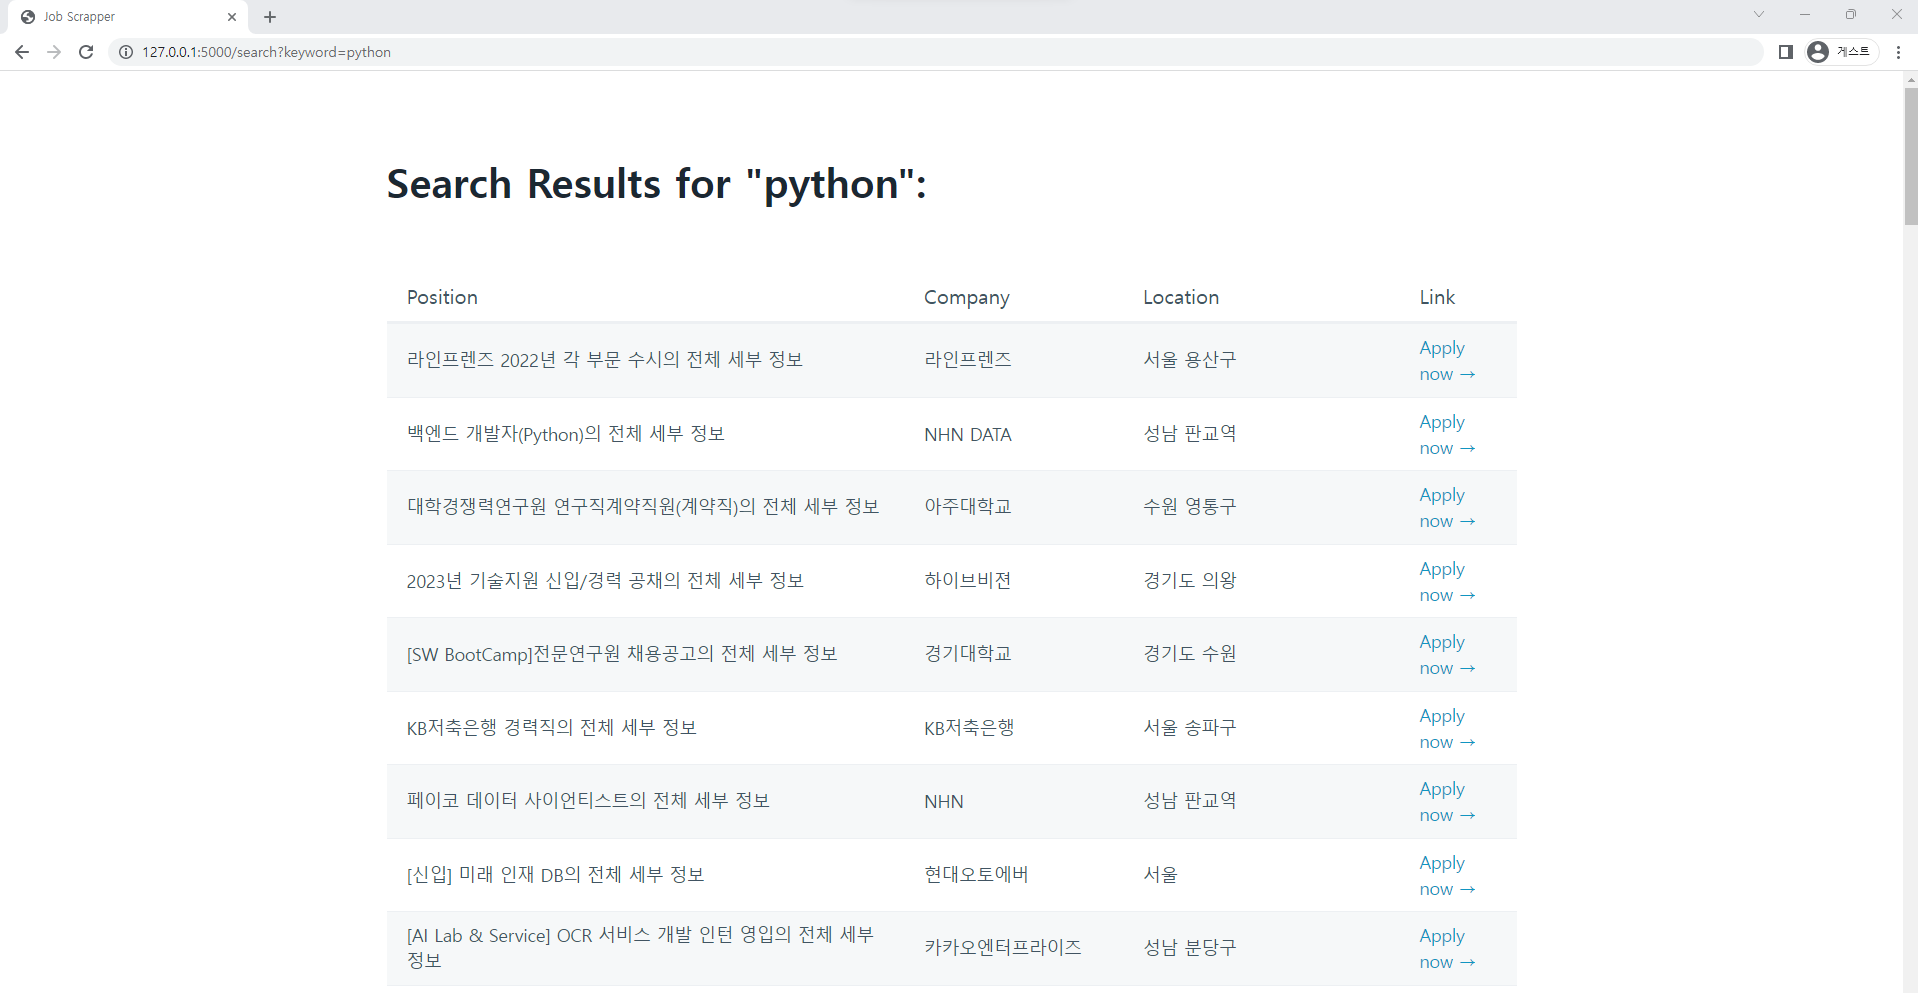This screenshot has width=1918, height=993.
Task: Apply now for 현대오토에버 position
Action: pos(1447,876)
